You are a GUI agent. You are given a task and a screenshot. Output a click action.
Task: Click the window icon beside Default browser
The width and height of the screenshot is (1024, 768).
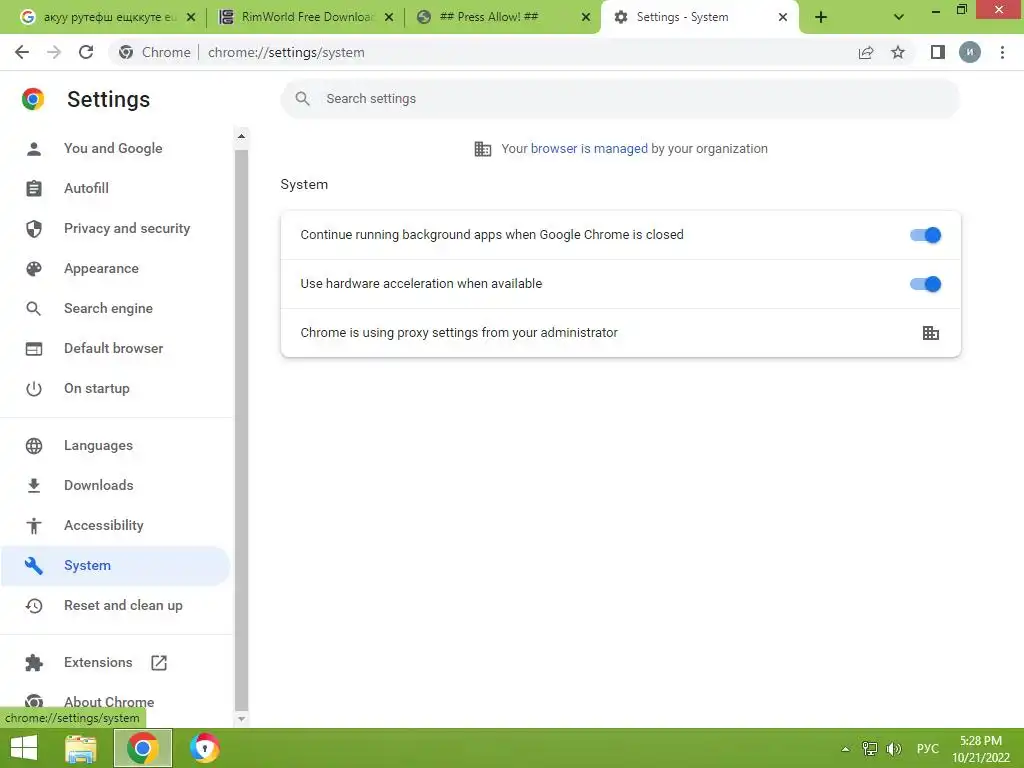(34, 349)
